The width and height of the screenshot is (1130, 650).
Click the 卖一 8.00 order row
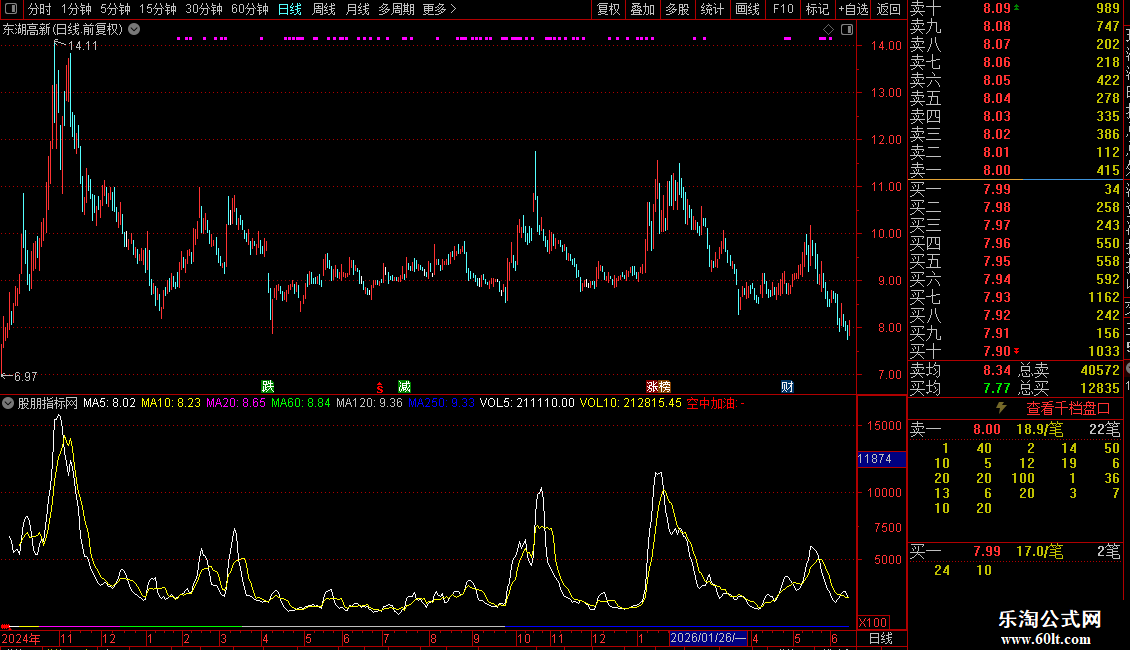[x=1015, y=170]
